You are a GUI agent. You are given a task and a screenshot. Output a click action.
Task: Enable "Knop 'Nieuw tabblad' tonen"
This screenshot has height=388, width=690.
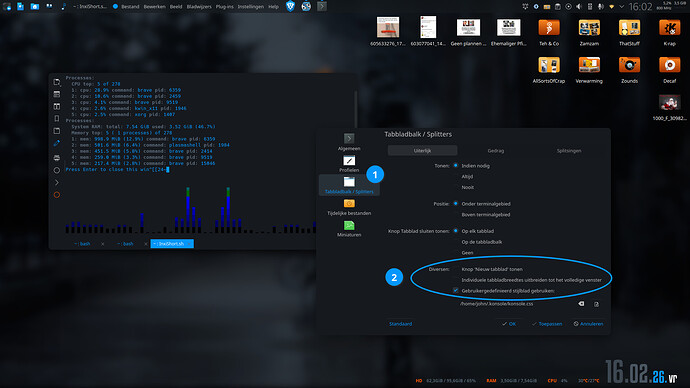[x=488, y=269]
